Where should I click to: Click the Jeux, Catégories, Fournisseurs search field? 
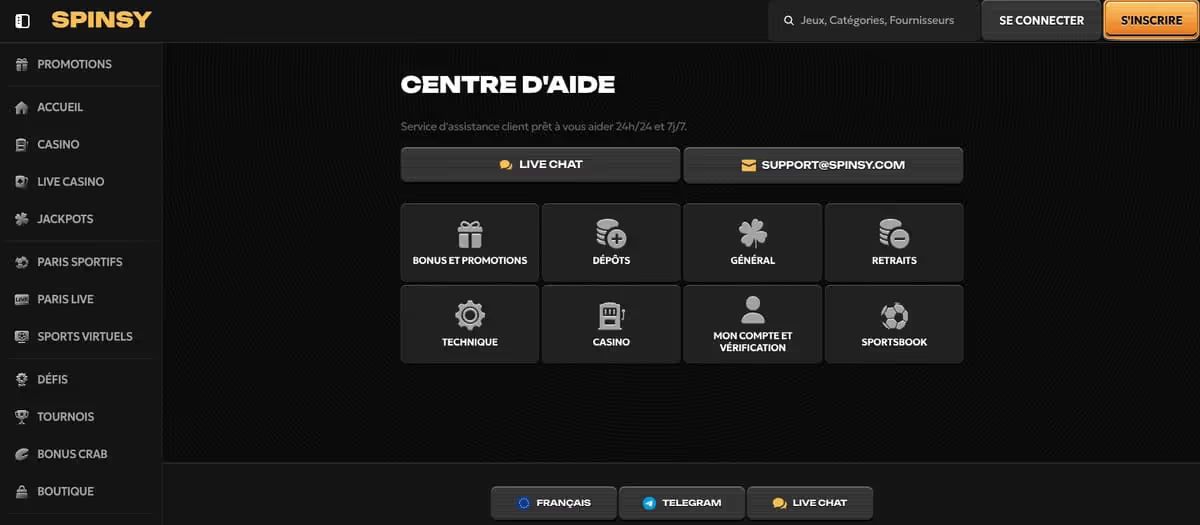click(x=873, y=20)
